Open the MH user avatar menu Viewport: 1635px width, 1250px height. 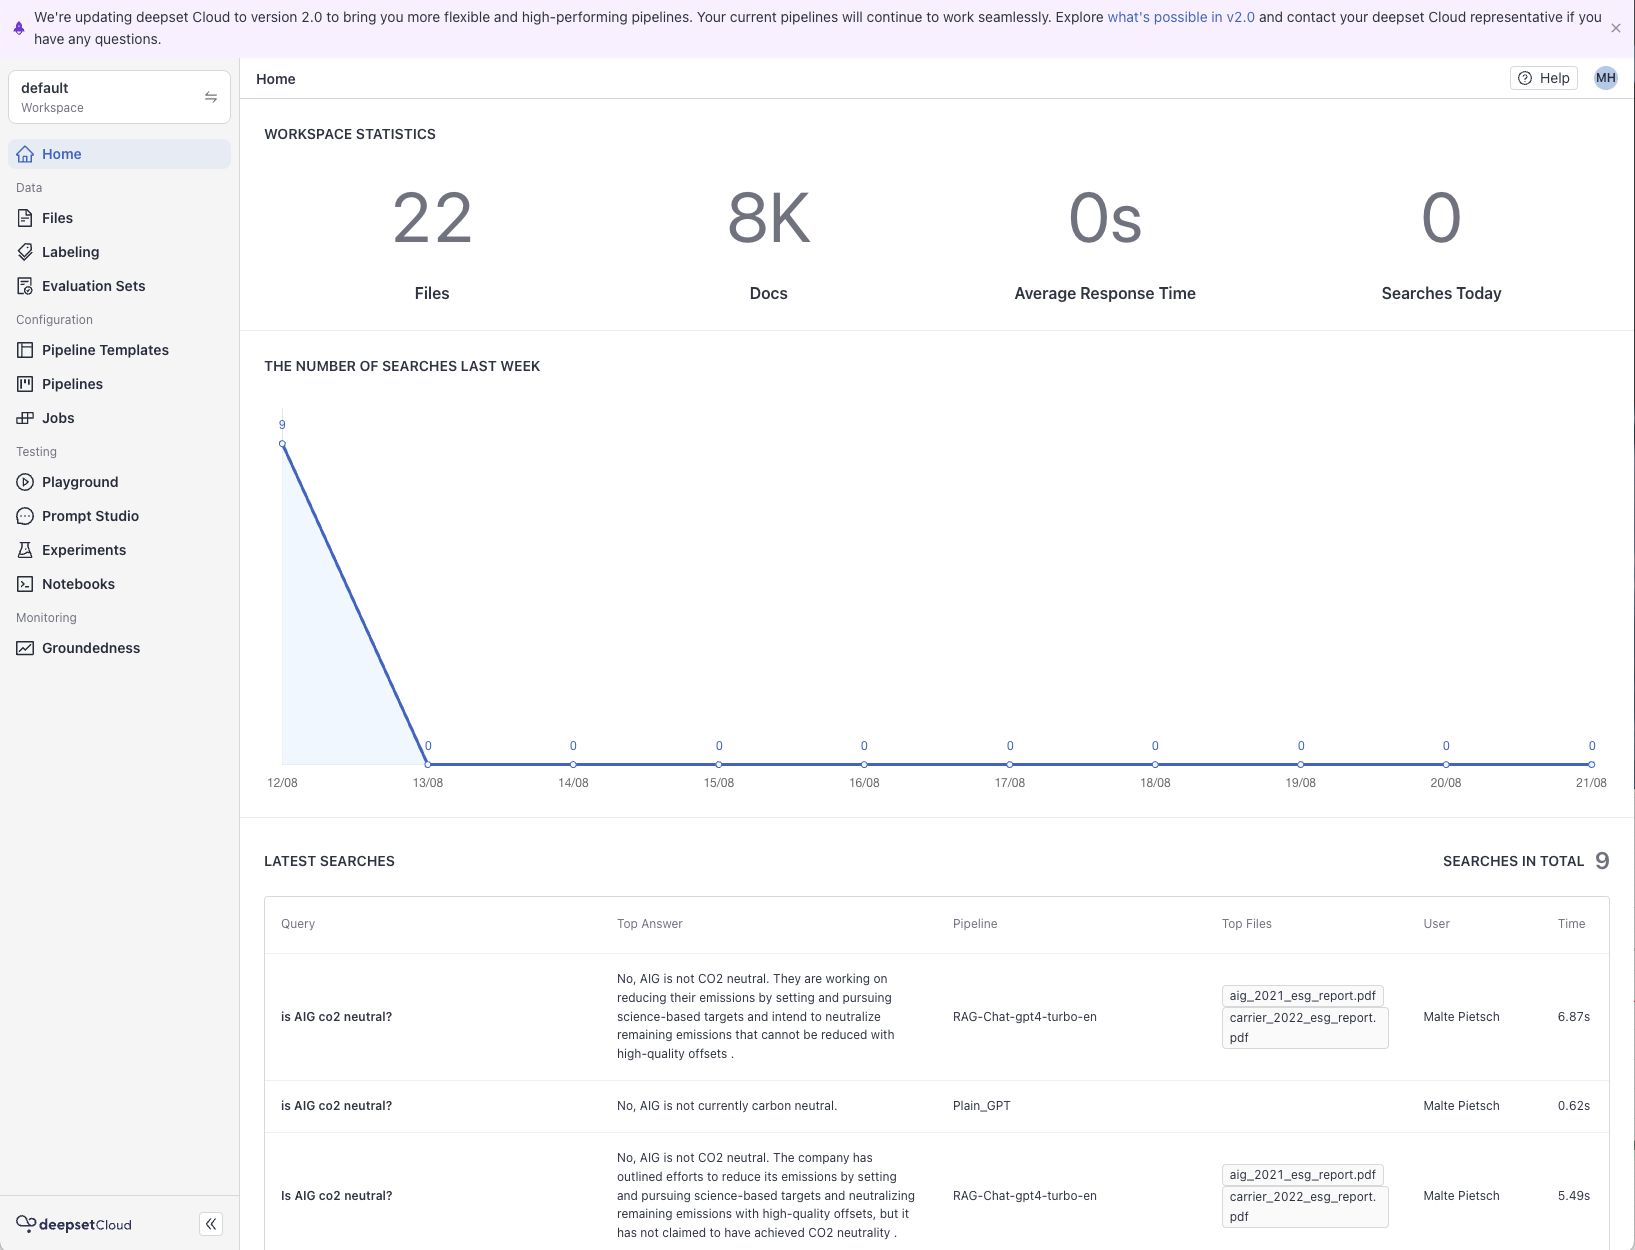(1605, 78)
